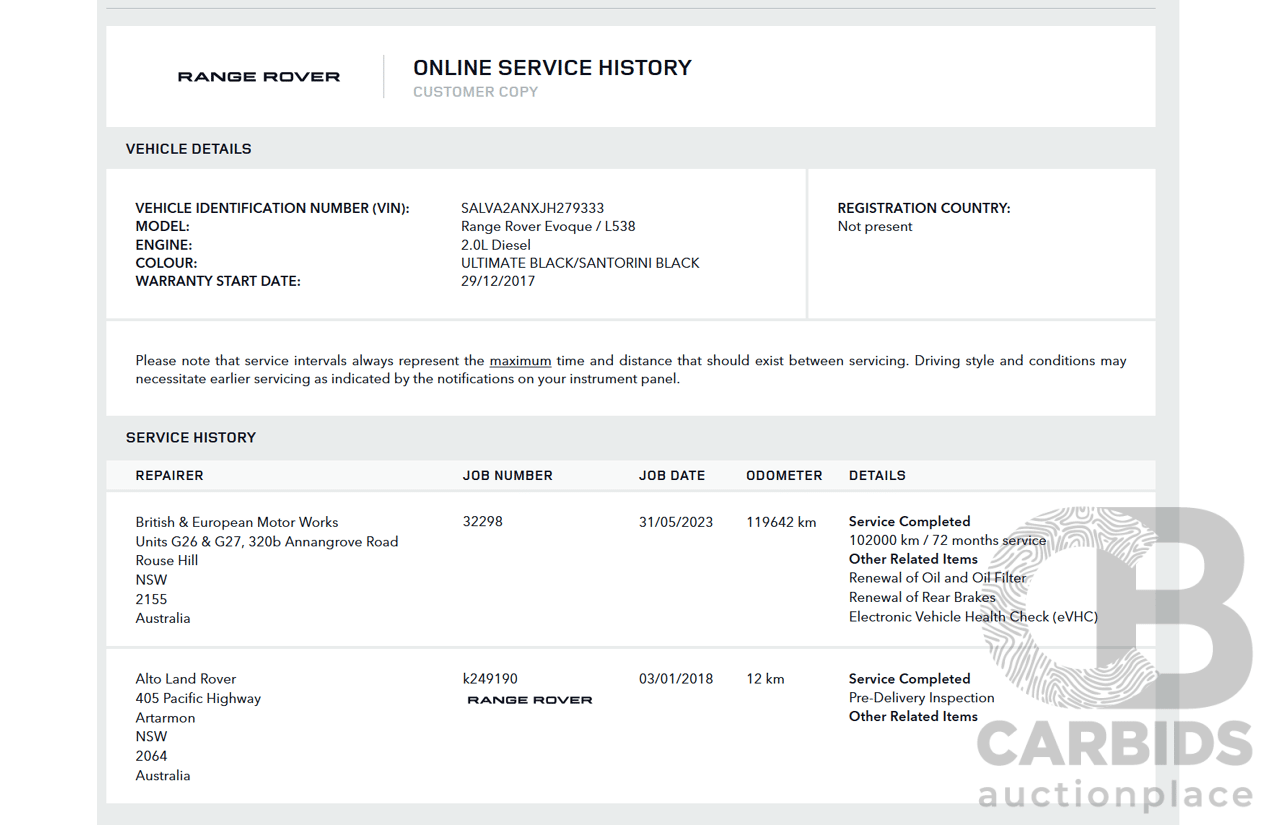
Task: Select repairer Alto Land Rover
Action: (x=186, y=679)
